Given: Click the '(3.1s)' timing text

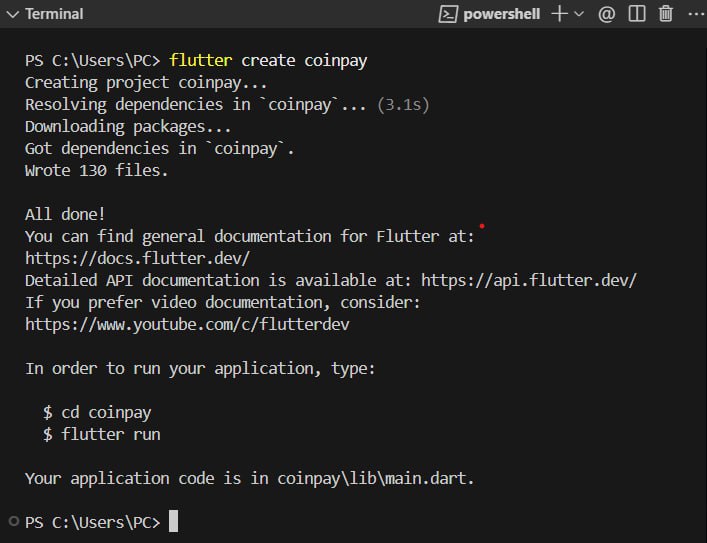Looking at the screenshot, I should [x=403, y=105].
